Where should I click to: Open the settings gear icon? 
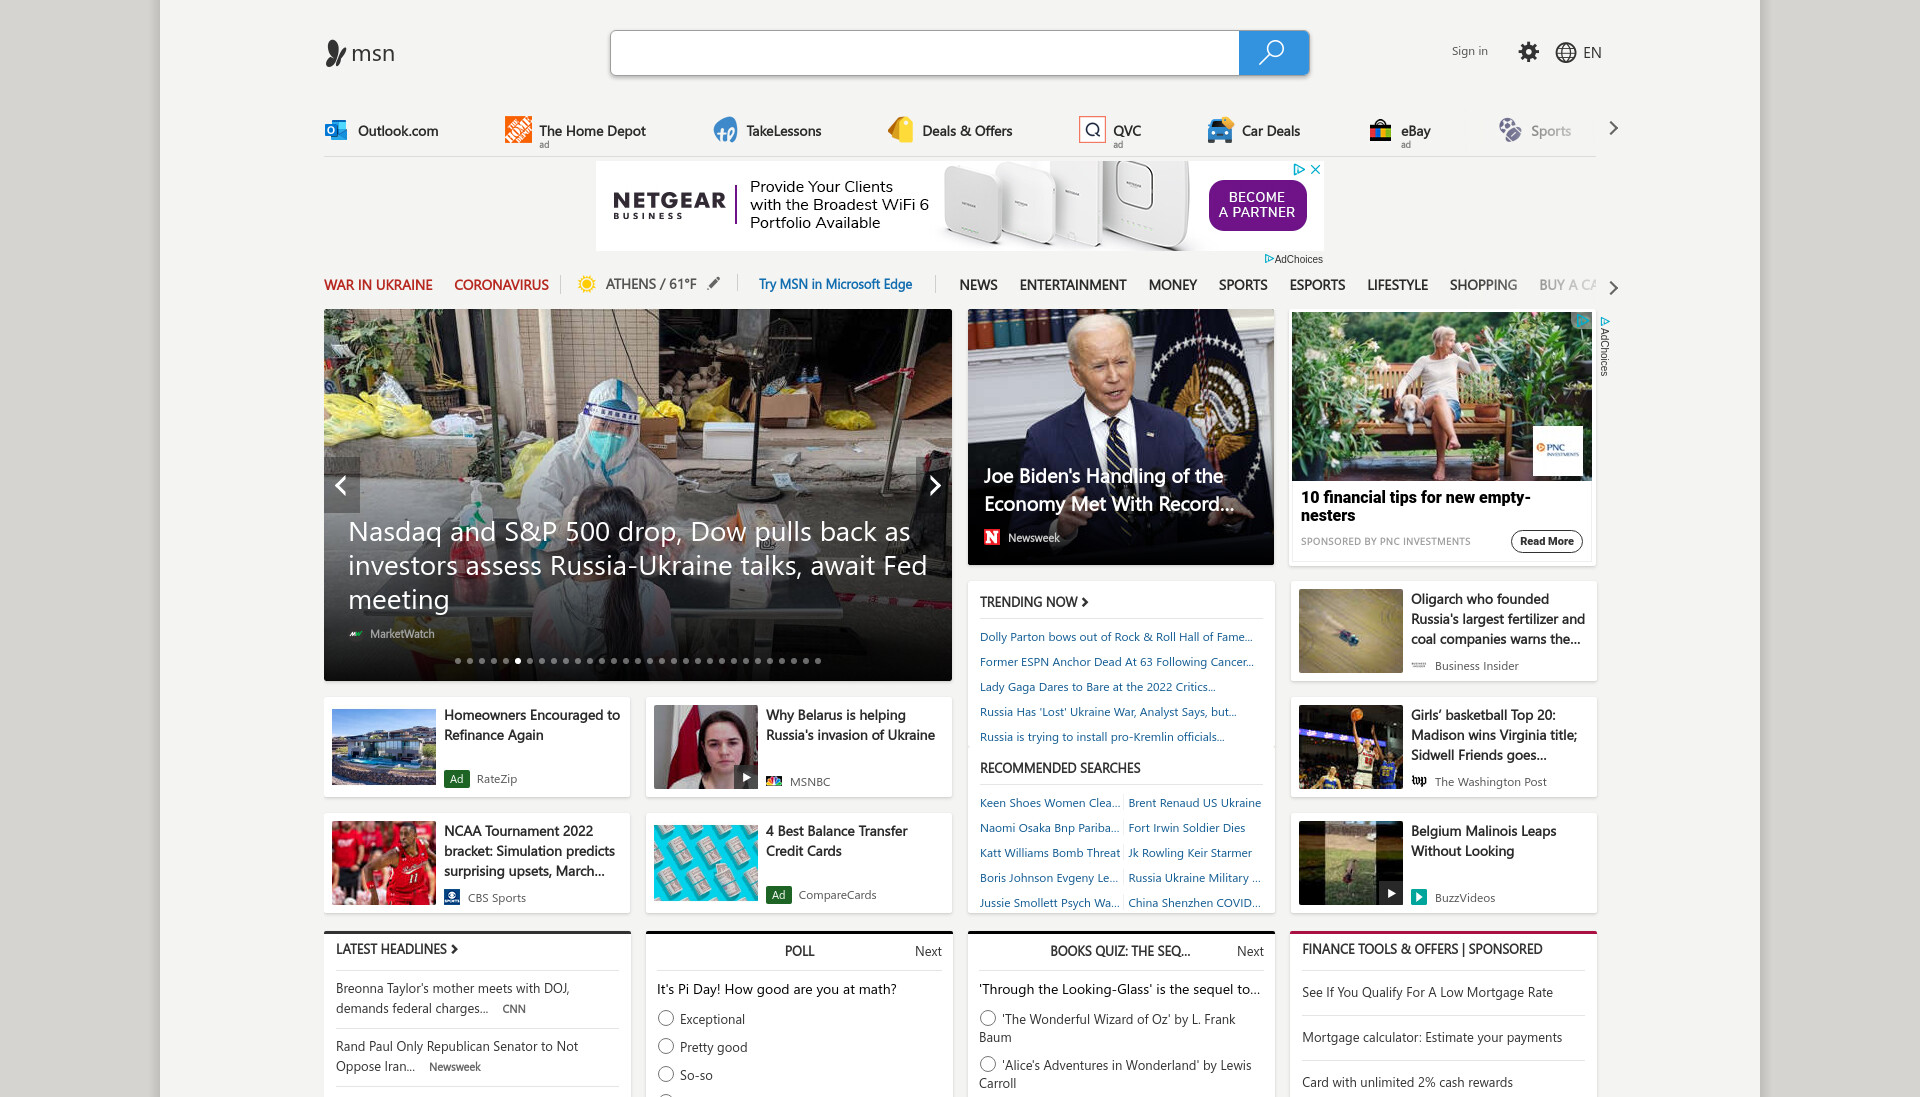(1528, 52)
